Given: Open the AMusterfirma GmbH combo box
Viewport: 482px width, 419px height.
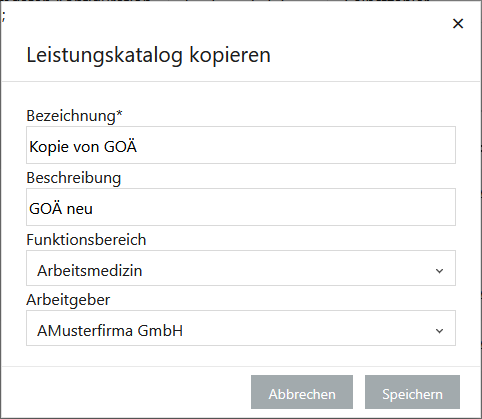Looking at the screenshot, I should [241, 328].
